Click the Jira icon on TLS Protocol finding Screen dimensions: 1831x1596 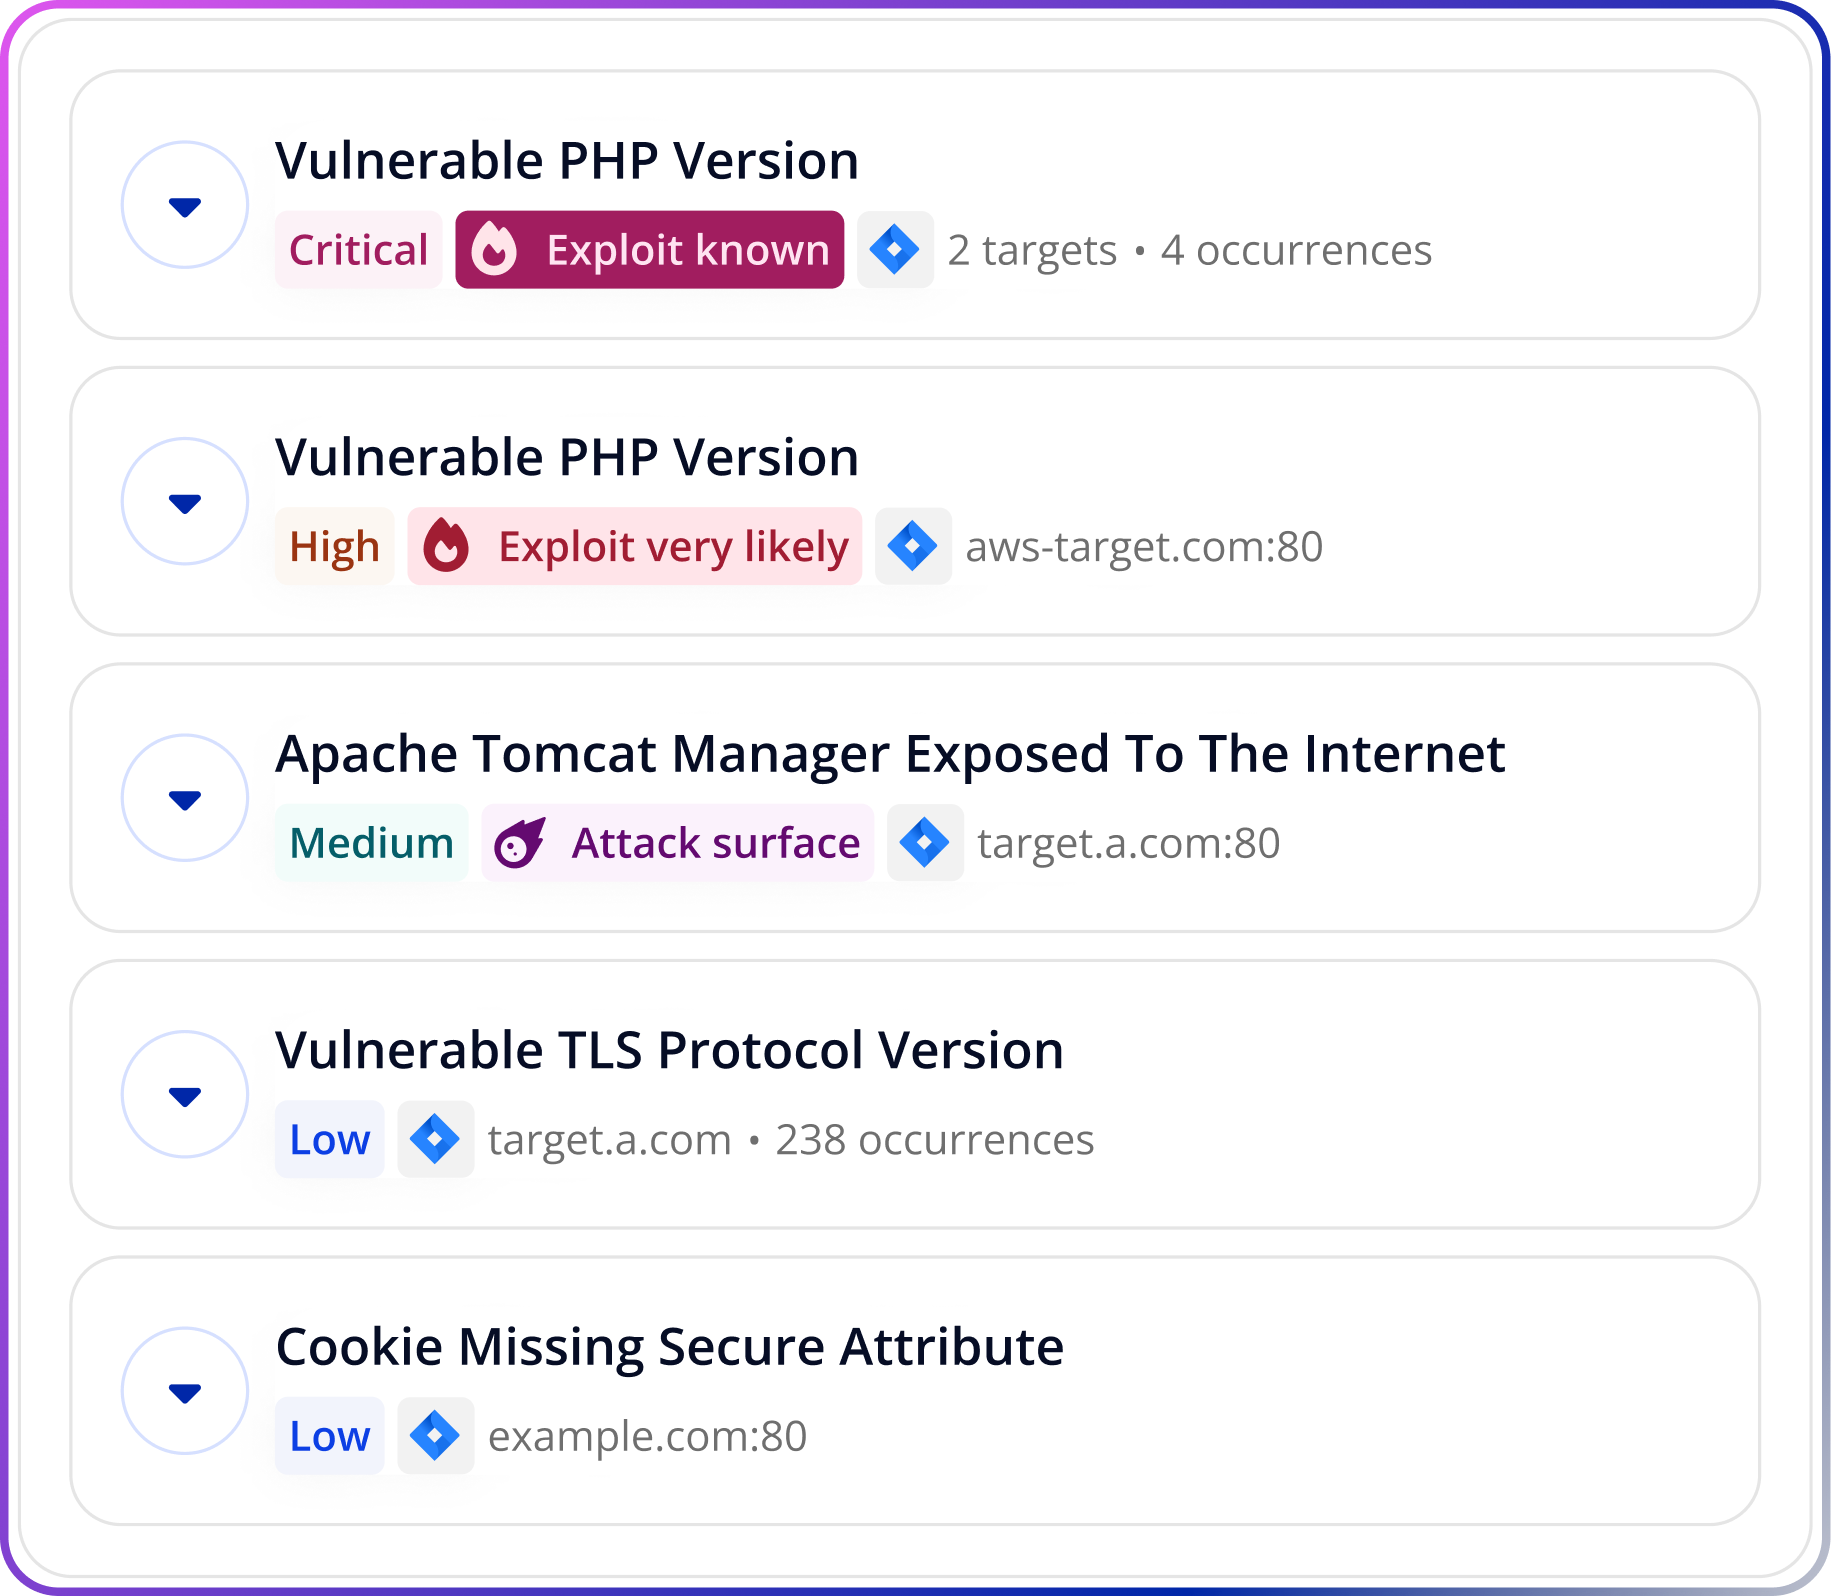point(435,1139)
